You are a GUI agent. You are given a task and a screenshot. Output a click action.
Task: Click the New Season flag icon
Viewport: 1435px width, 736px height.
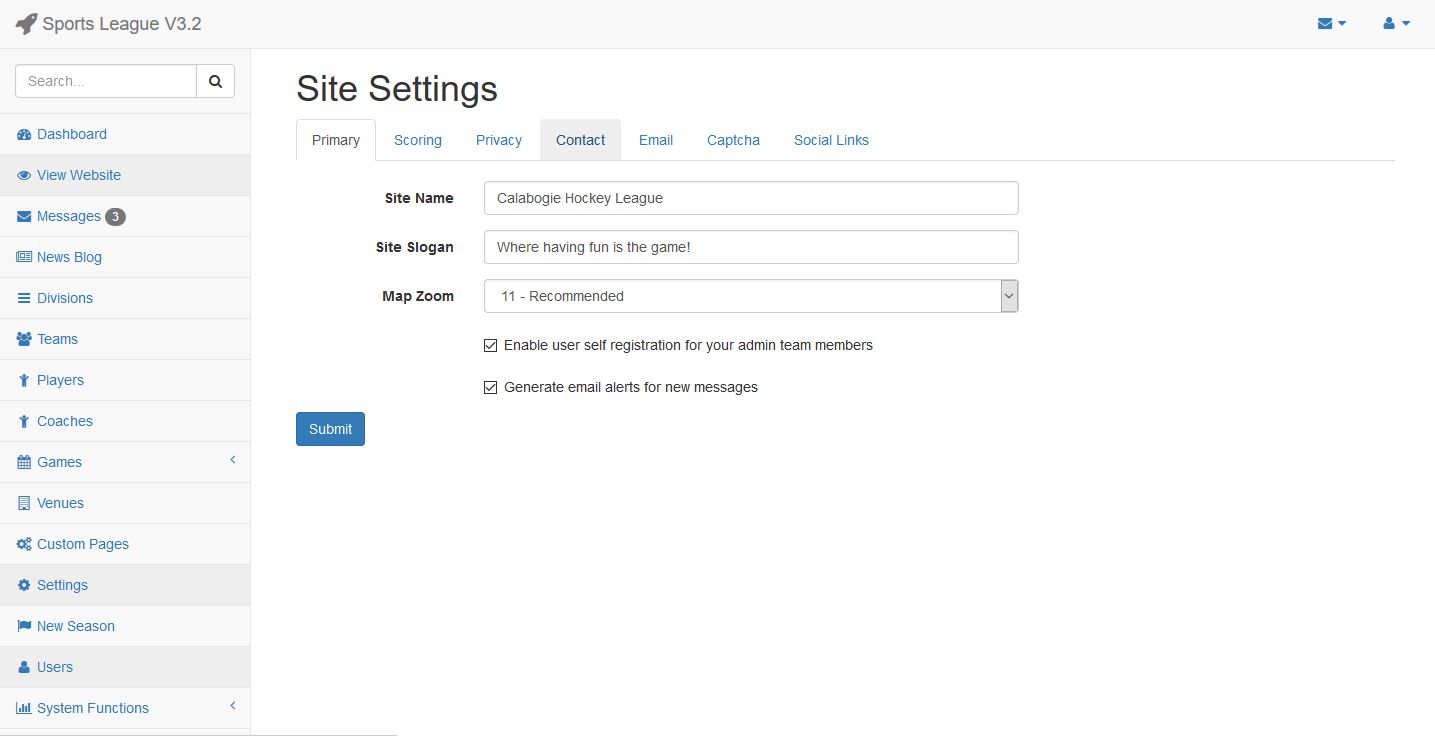pyautogui.click(x=24, y=626)
